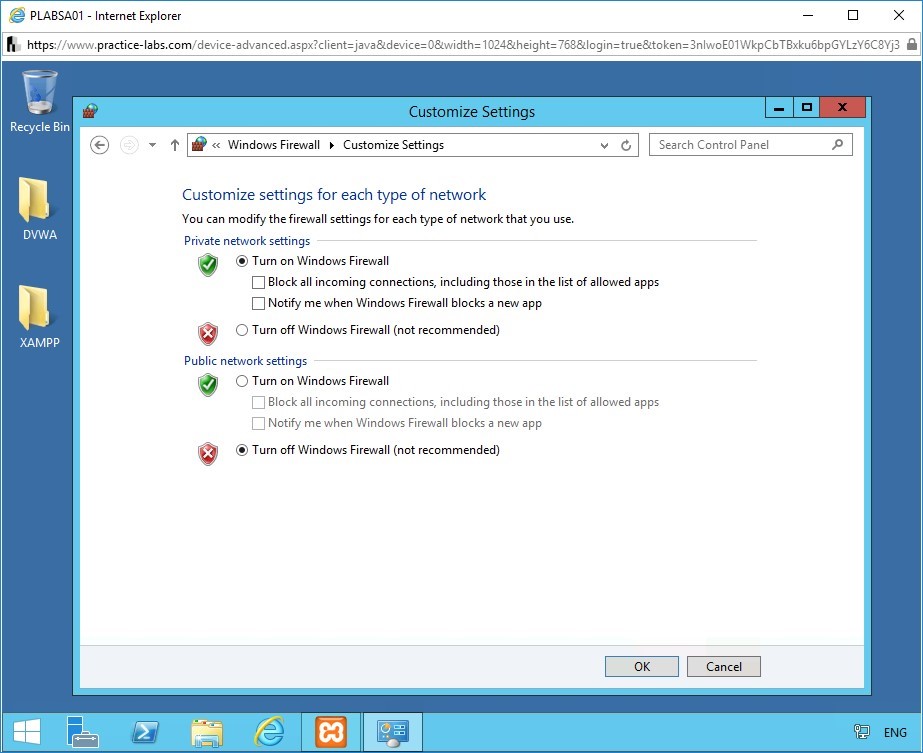Screen dimensions: 923x753
Task: Click the site favicon beside the practice-labs URL
Action: tap(14, 45)
